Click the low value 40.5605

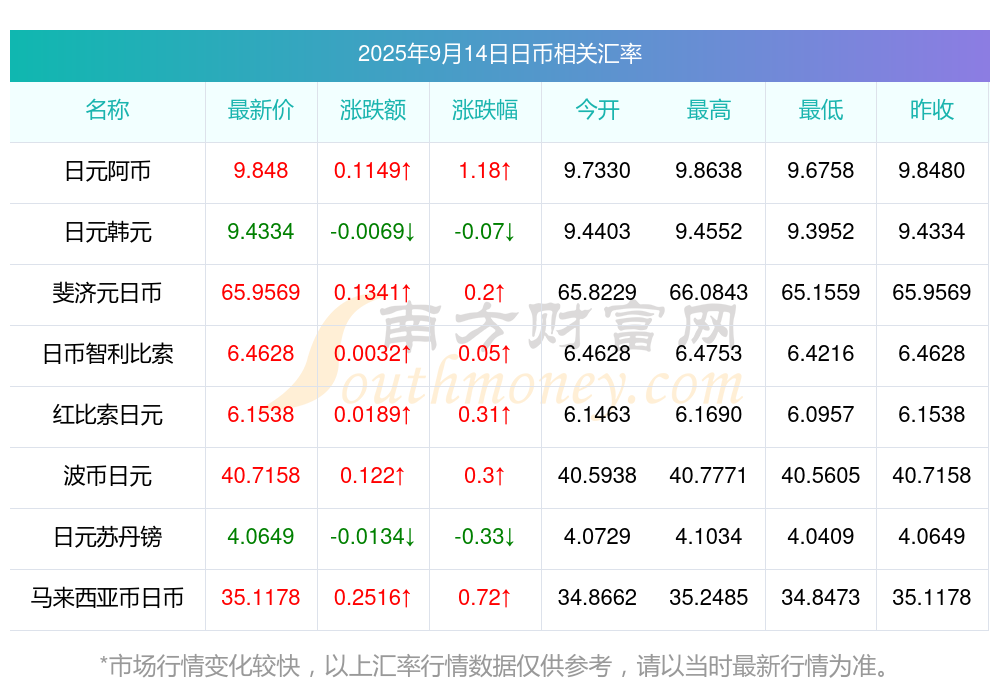point(821,475)
